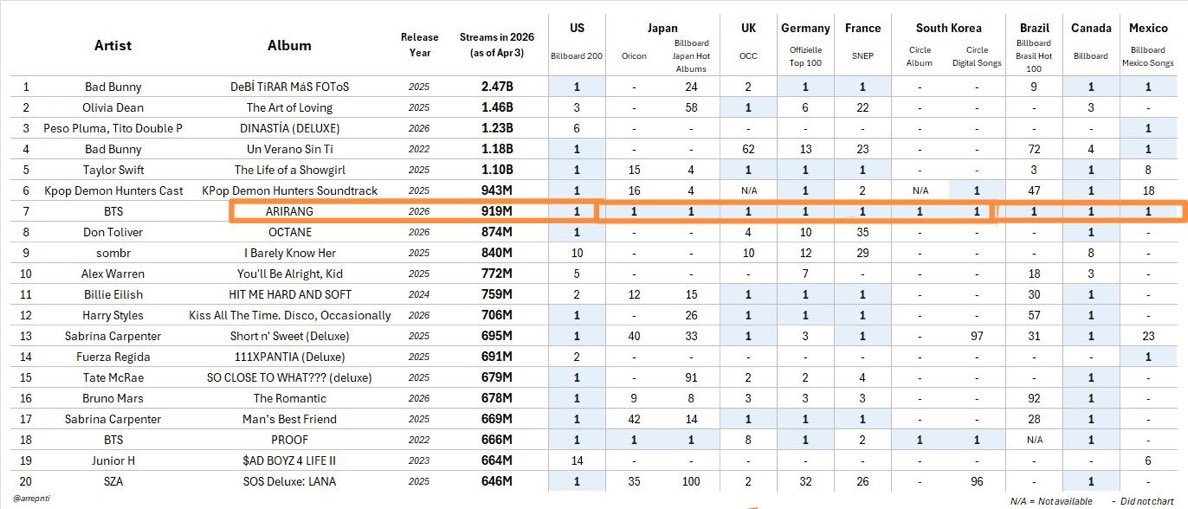Select the I Barely Know Her album

pos(289,252)
